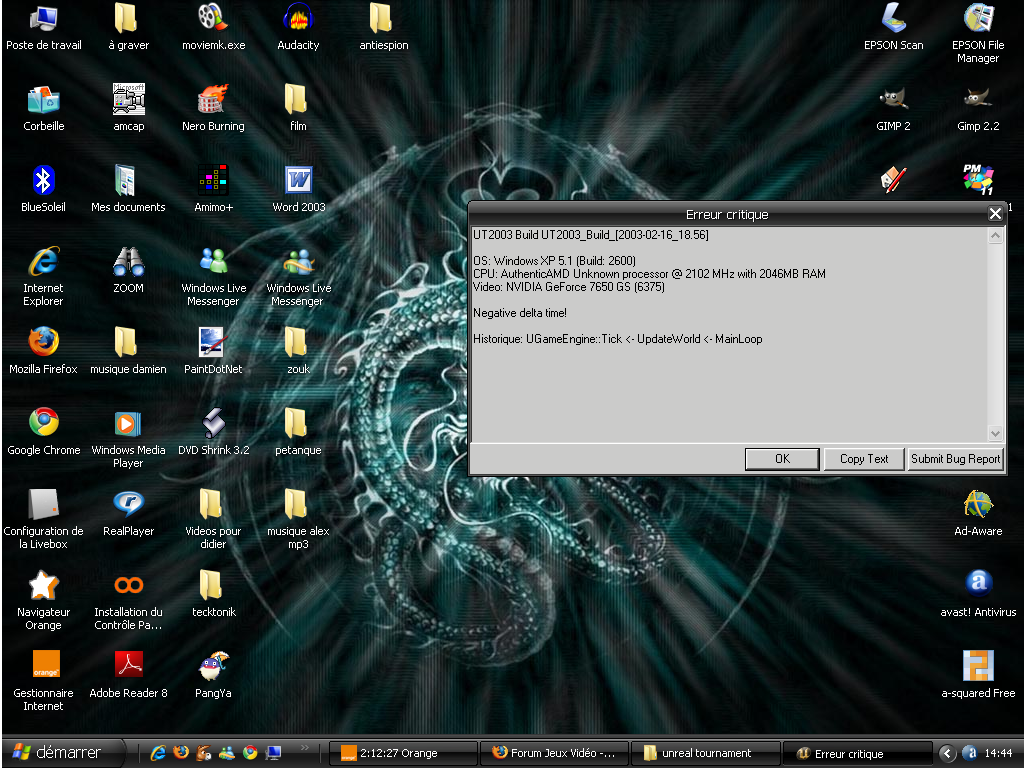Switch to 2:12:27 Orange taskbar item

coord(402,753)
